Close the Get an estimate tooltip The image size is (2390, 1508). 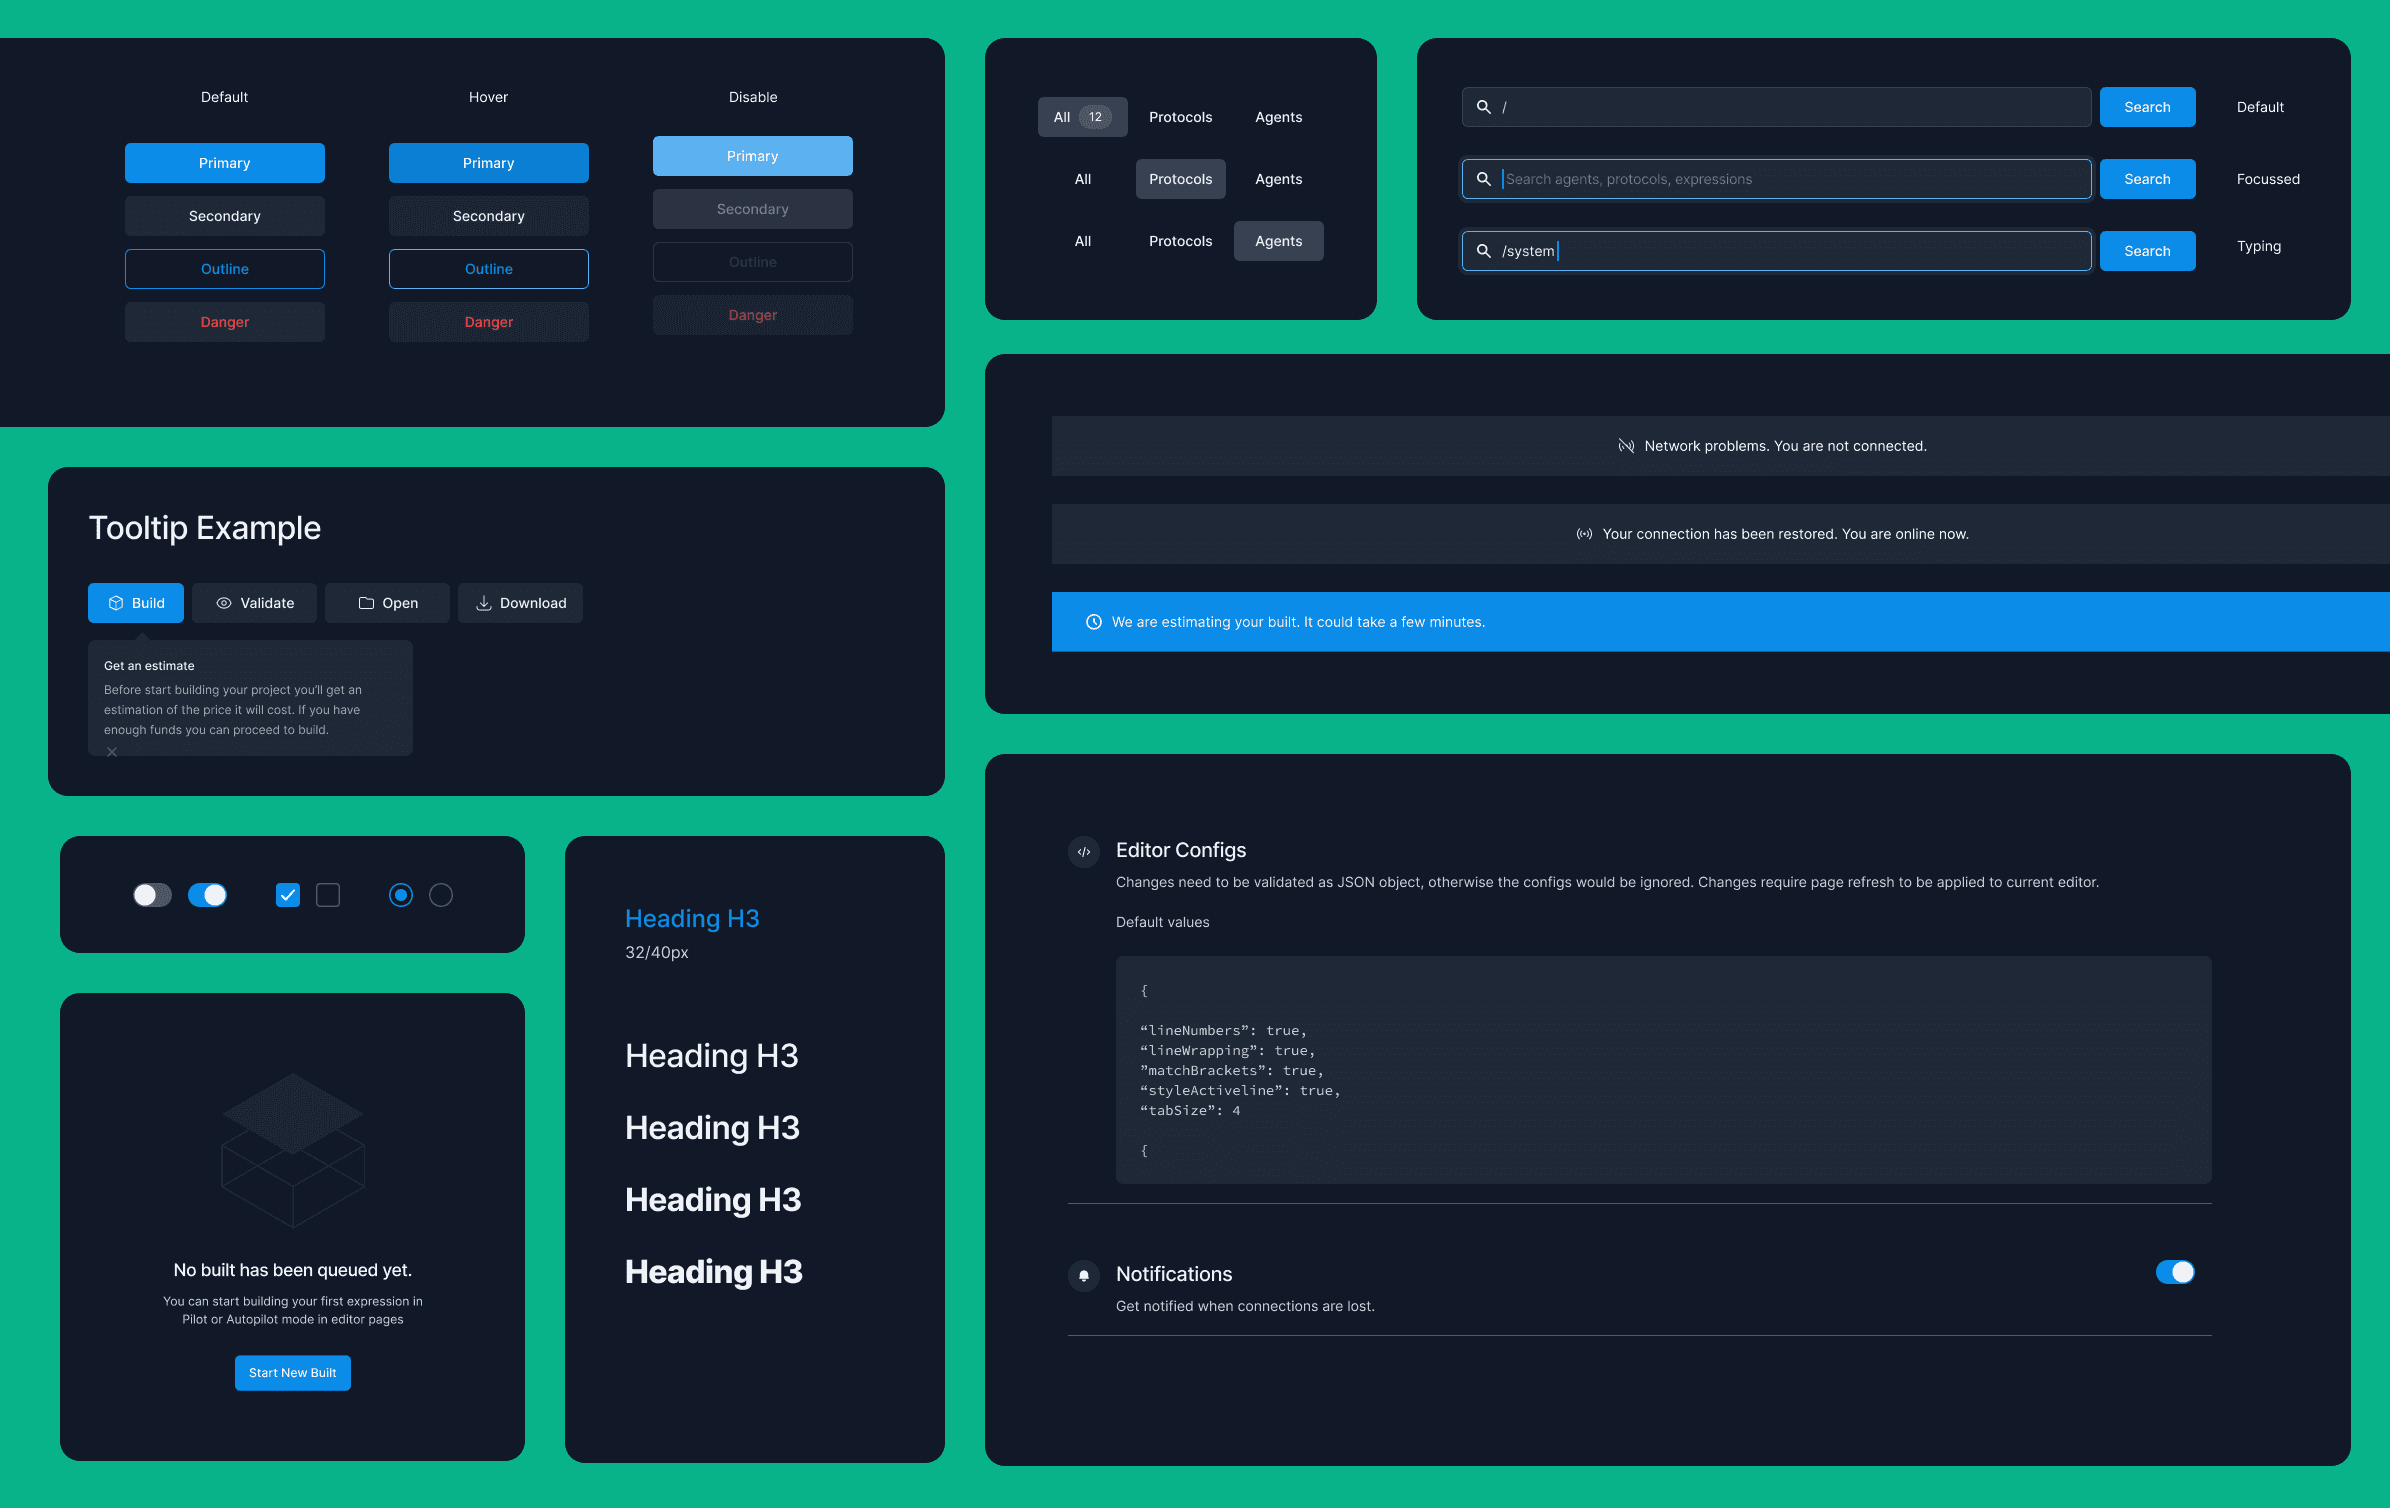(112, 751)
